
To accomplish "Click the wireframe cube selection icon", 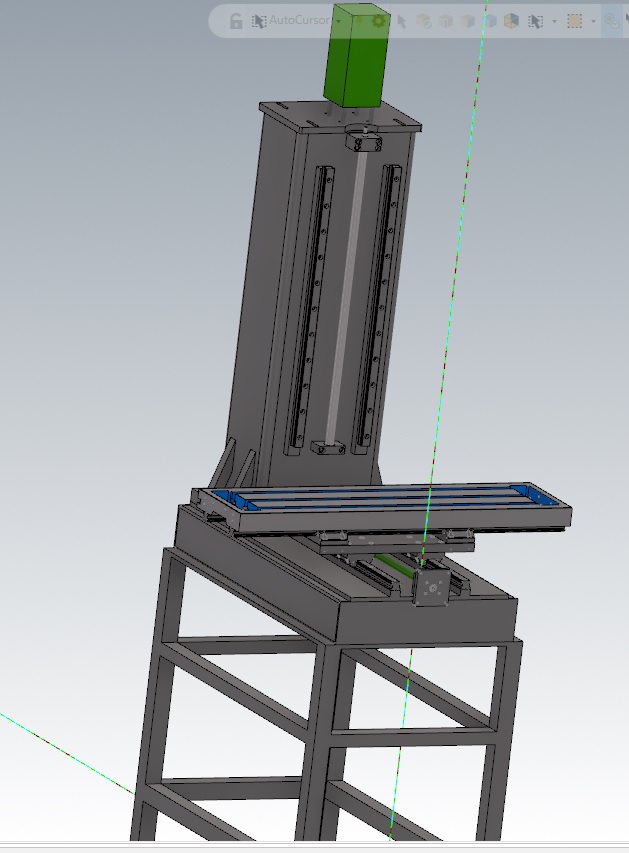I will pos(491,21).
